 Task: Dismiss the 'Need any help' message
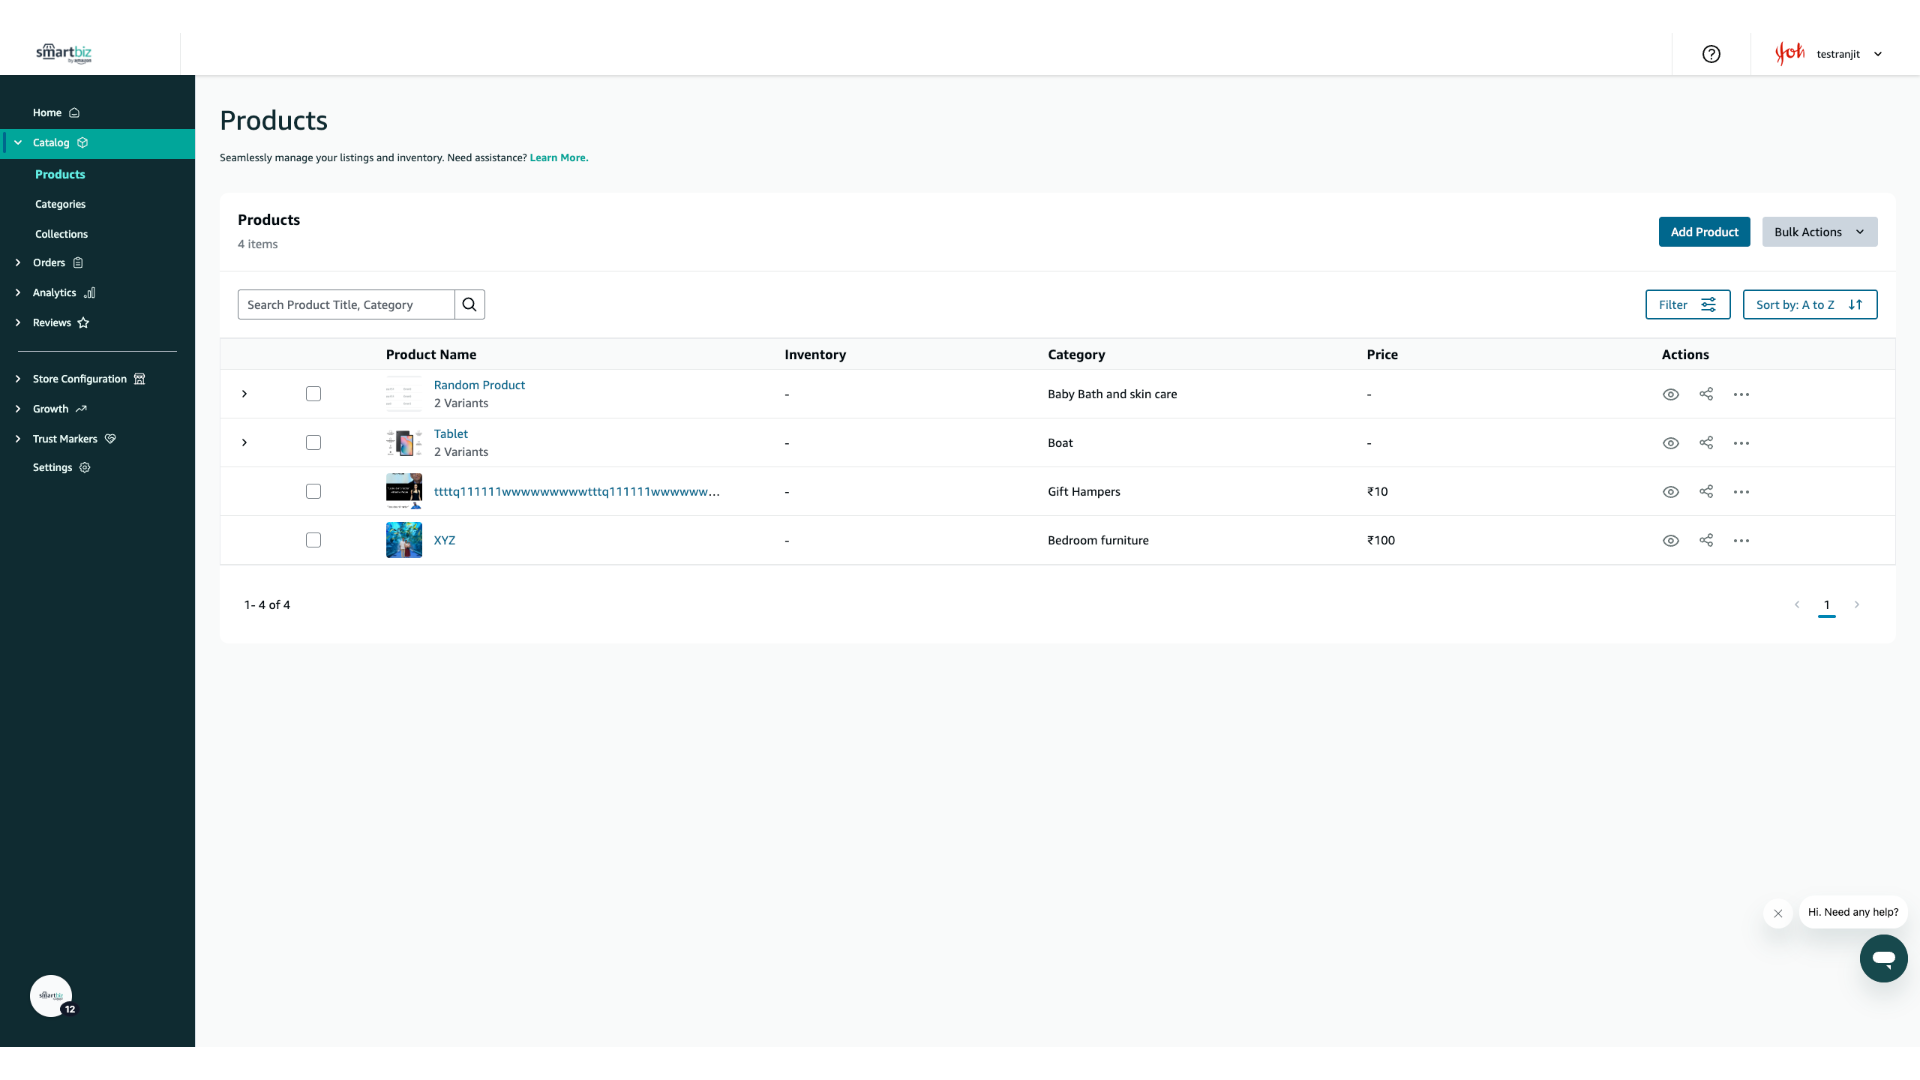(1778, 913)
